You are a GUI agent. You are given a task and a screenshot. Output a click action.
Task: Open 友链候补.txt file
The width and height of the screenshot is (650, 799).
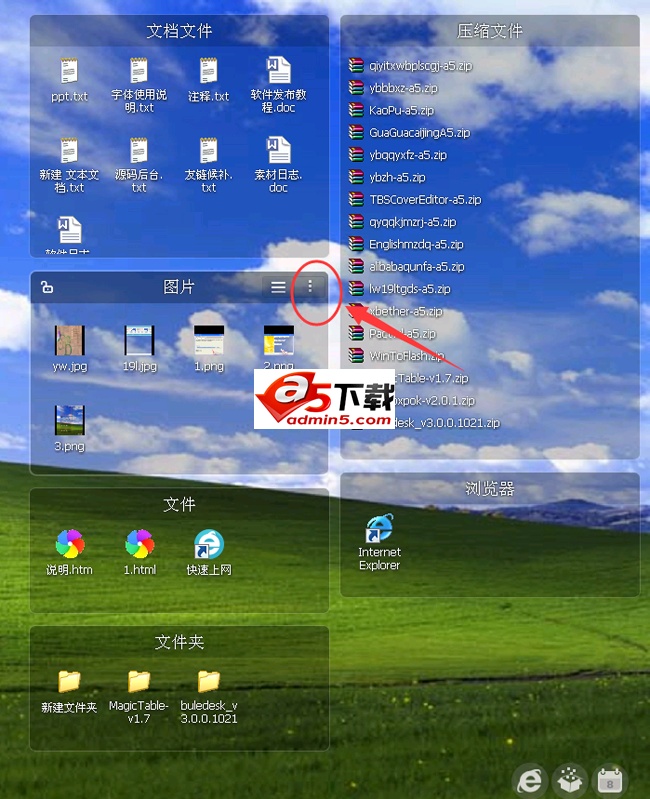[208, 151]
